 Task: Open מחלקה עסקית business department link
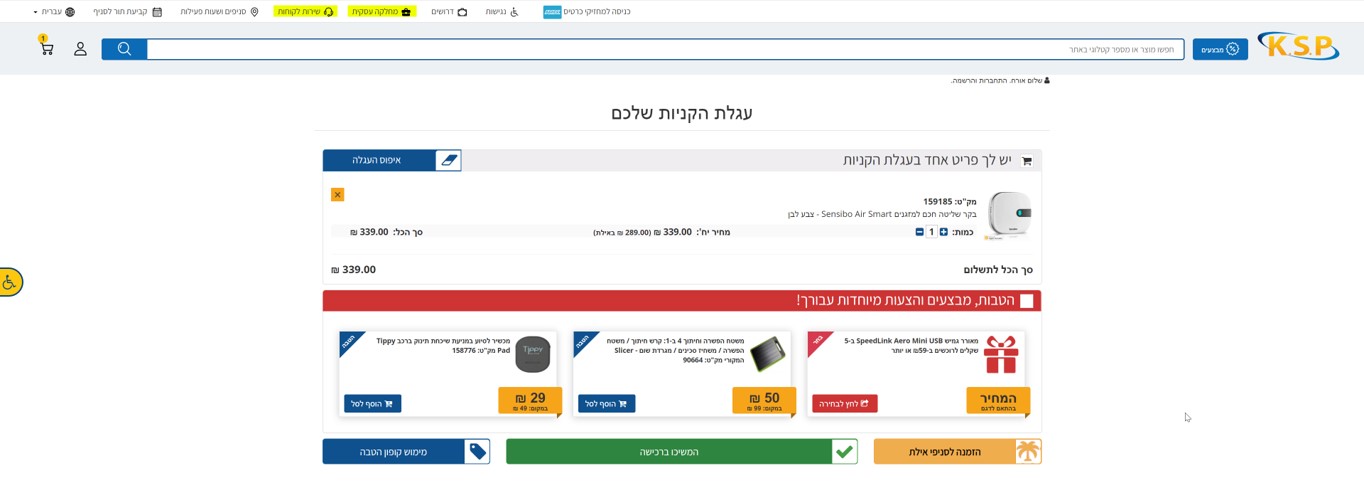point(382,12)
